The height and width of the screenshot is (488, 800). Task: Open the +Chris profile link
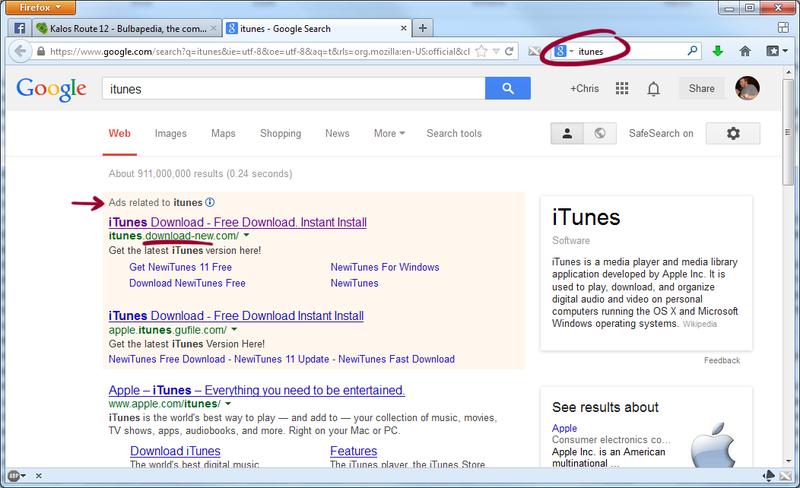point(585,88)
